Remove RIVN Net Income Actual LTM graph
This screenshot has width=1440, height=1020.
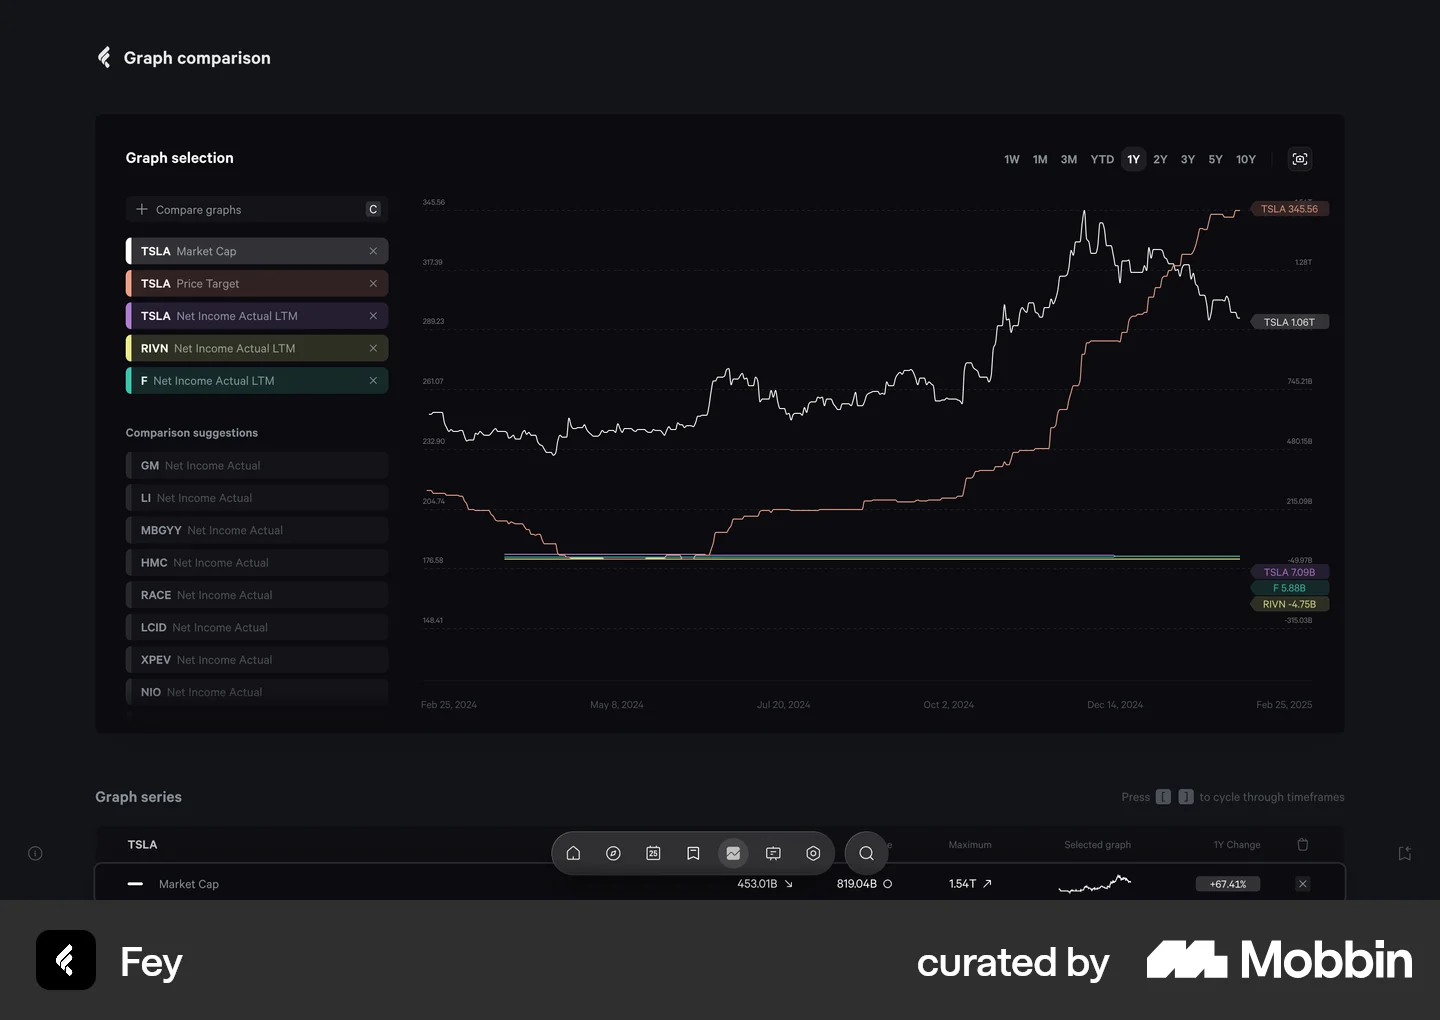click(x=373, y=348)
